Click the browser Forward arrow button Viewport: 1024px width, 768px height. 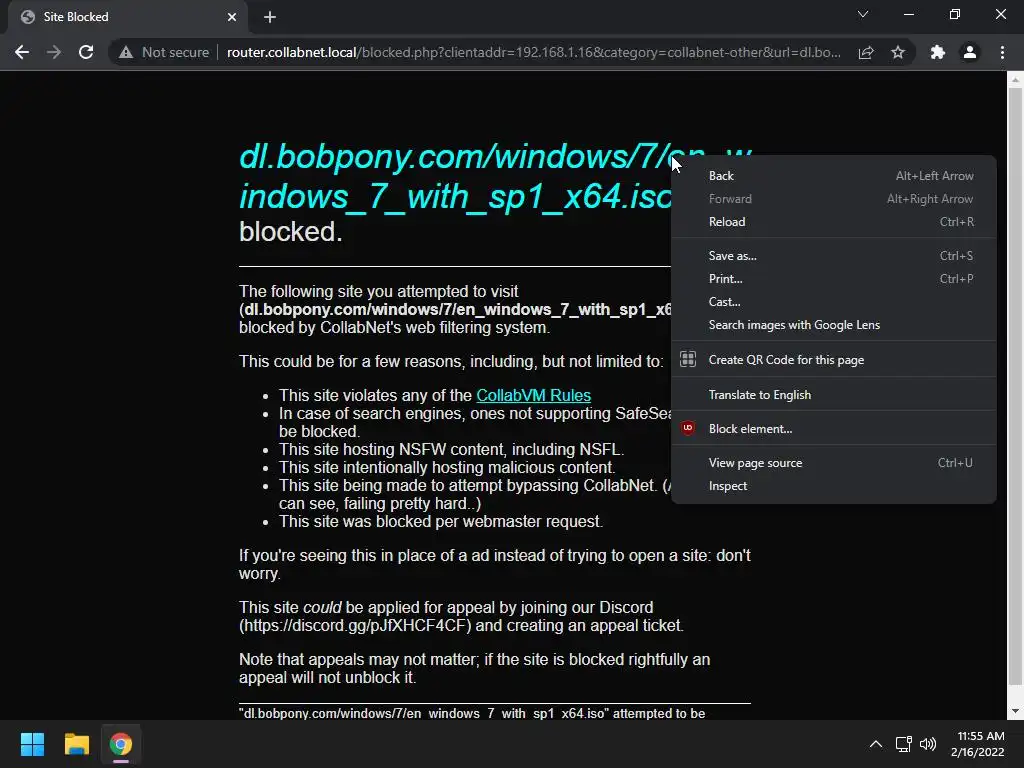click(54, 52)
